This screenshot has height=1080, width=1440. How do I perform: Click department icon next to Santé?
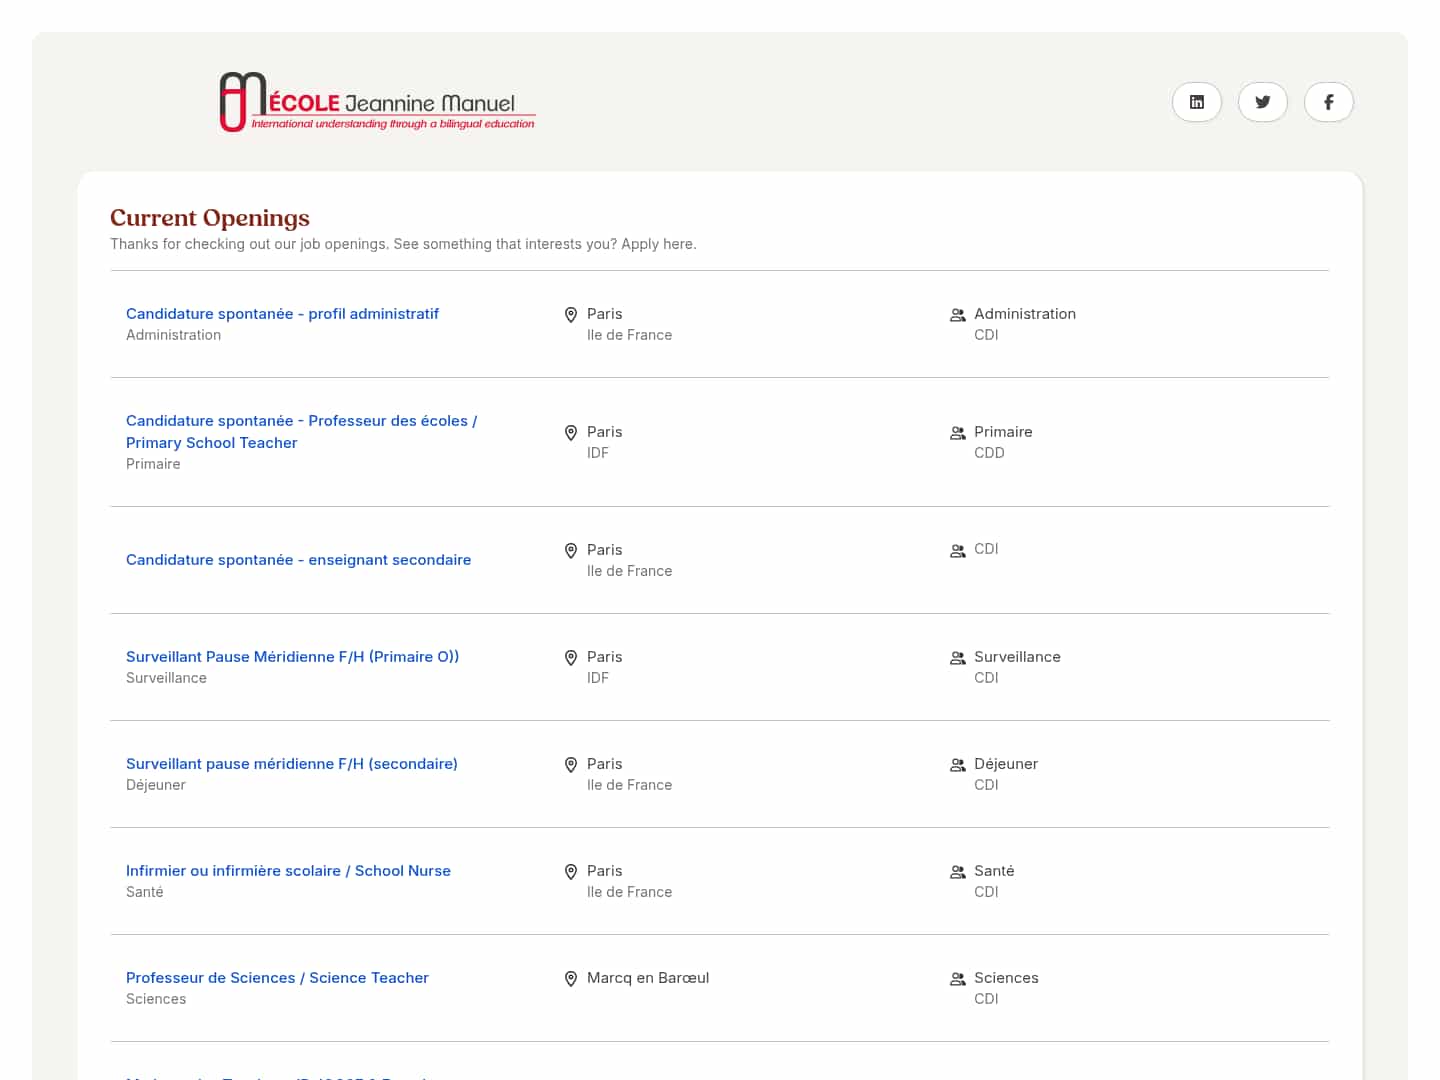tap(957, 872)
